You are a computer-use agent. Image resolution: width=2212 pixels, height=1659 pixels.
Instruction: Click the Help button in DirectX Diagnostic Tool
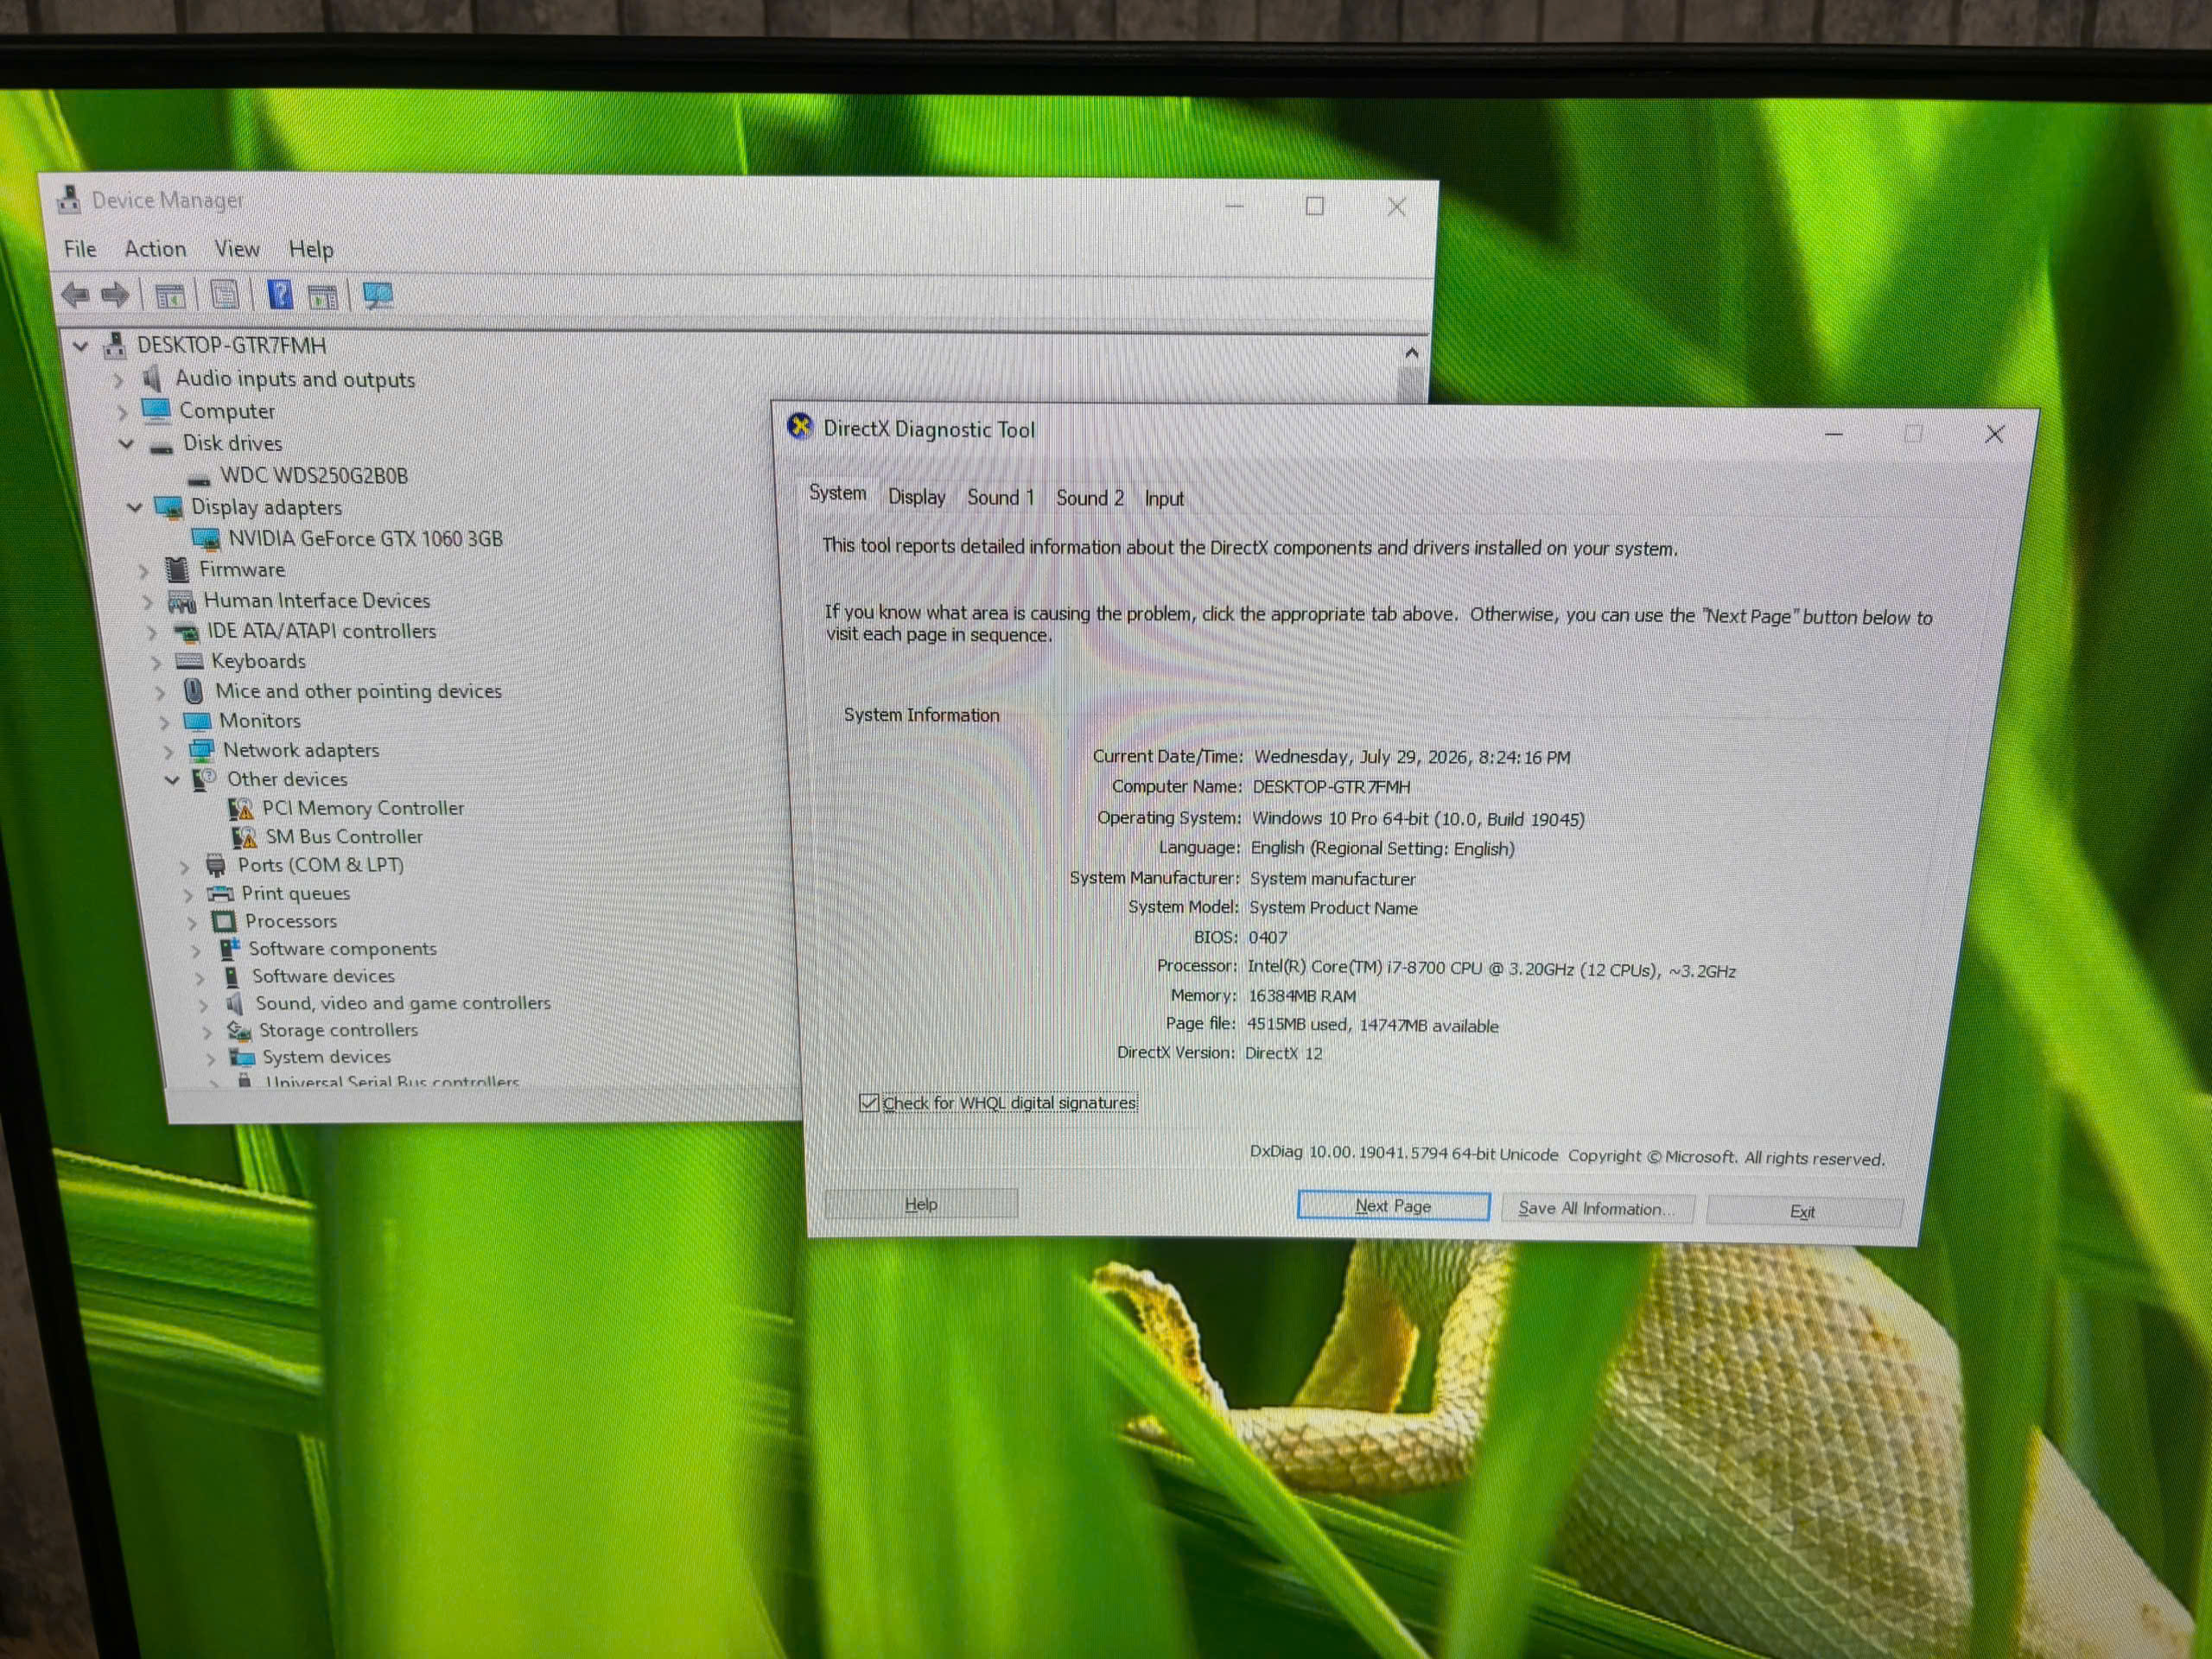pyautogui.click(x=921, y=1204)
